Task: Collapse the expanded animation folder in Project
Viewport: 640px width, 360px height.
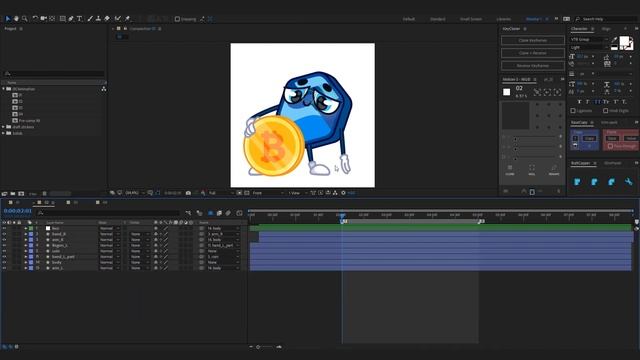Action: coord(4,89)
